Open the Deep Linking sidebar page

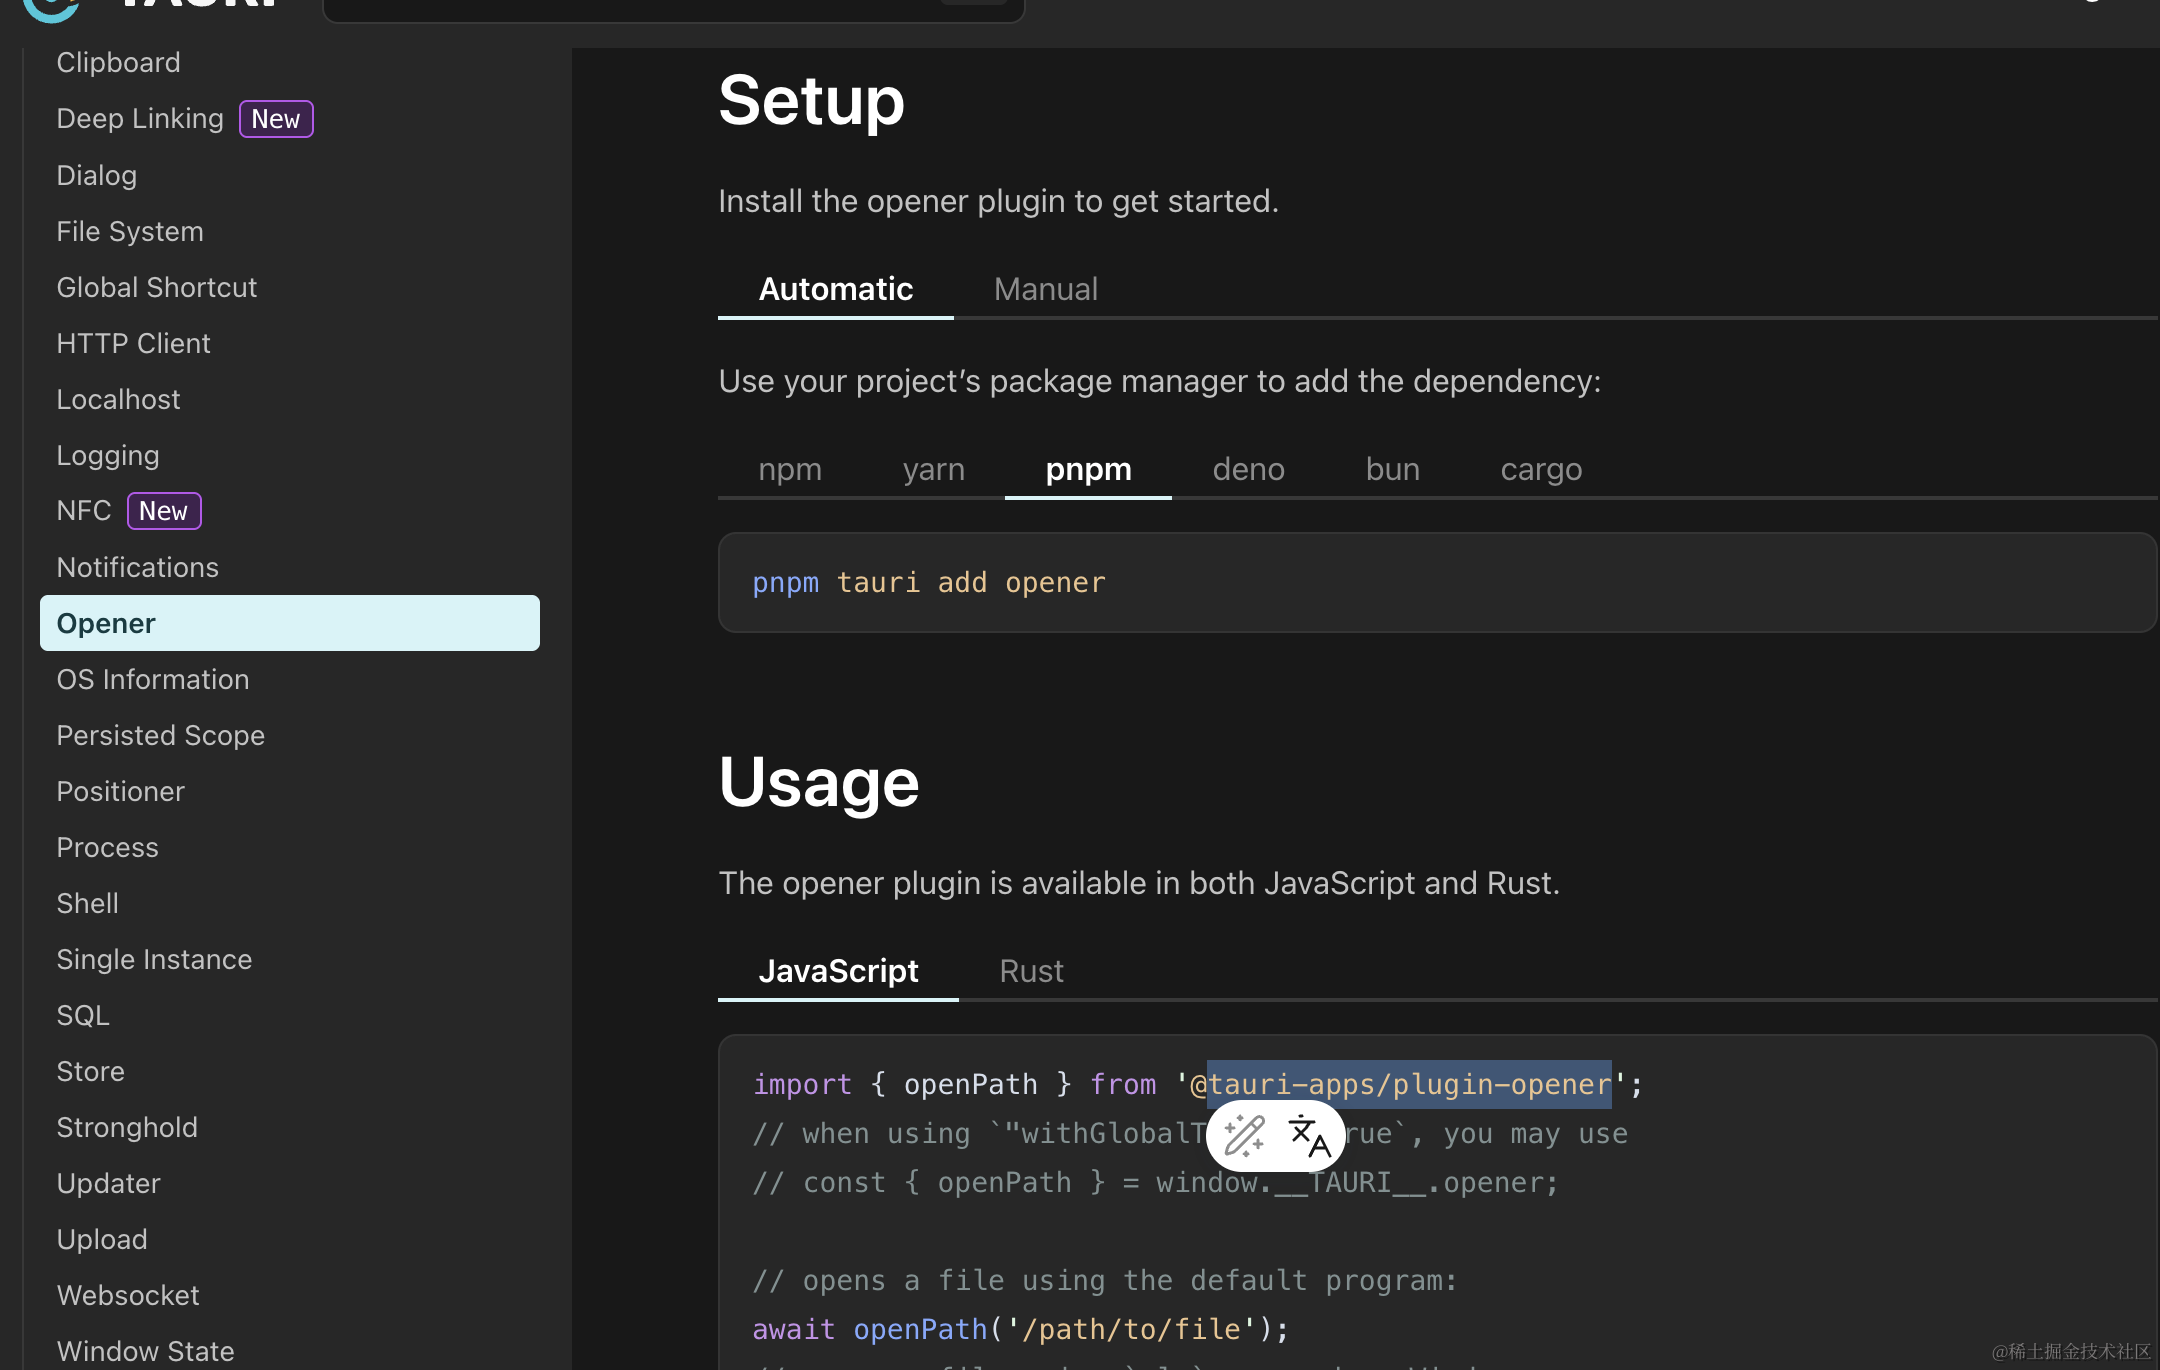click(x=140, y=119)
